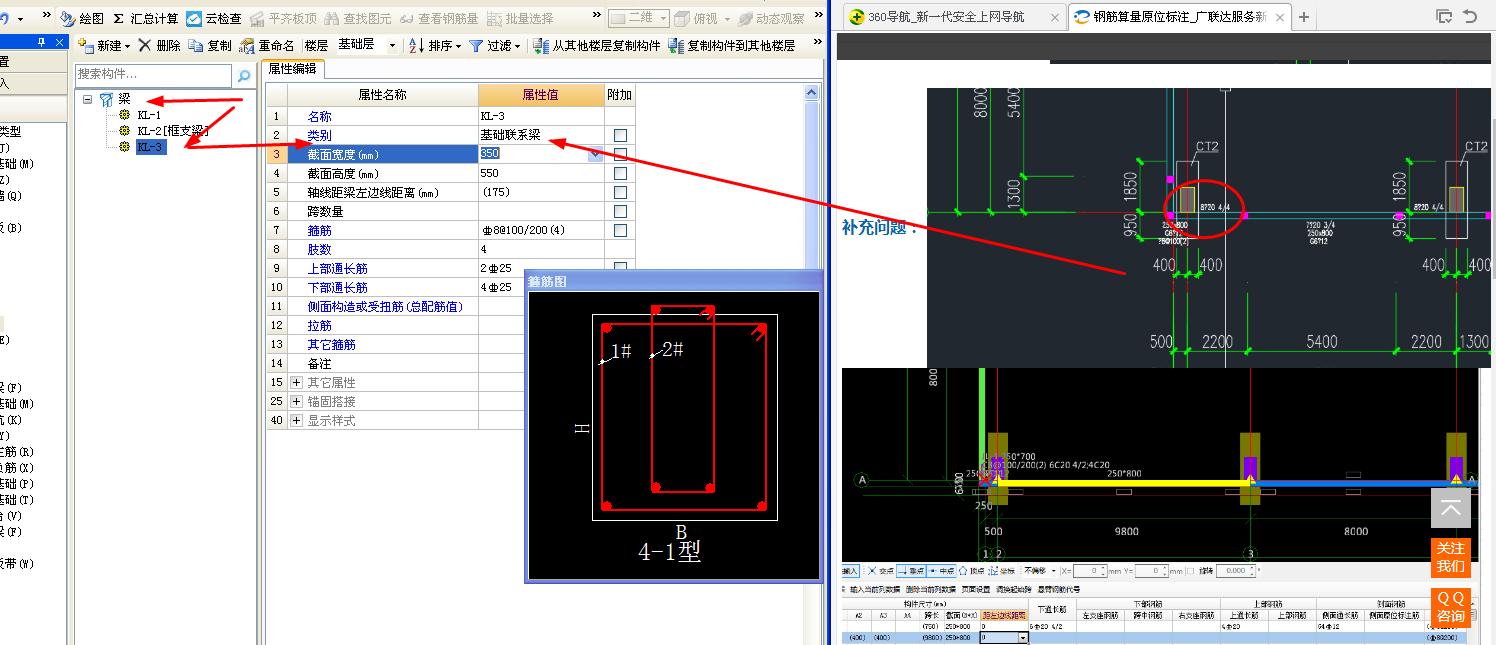Click 过滤 filter funnel icon
Screen dimensions: 1496x645
point(476,45)
